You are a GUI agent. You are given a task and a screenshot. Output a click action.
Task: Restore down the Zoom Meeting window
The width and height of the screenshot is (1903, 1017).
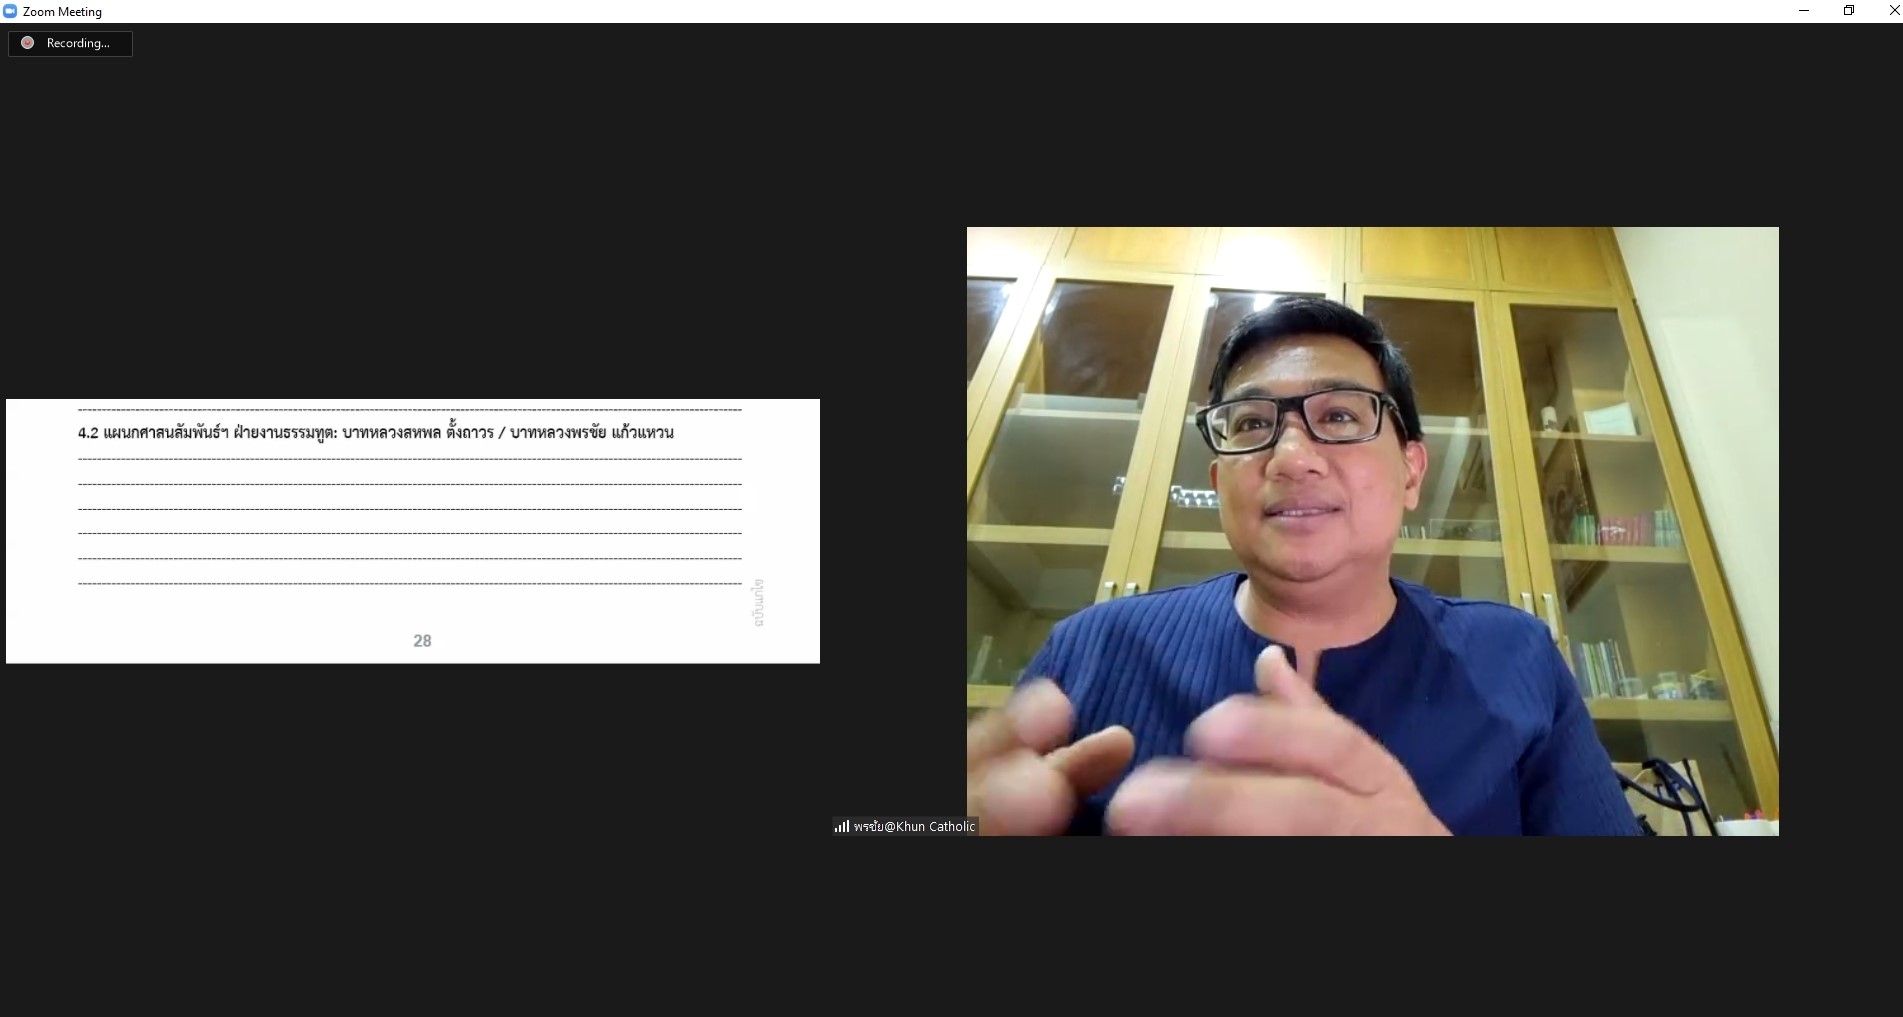(x=1849, y=11)
